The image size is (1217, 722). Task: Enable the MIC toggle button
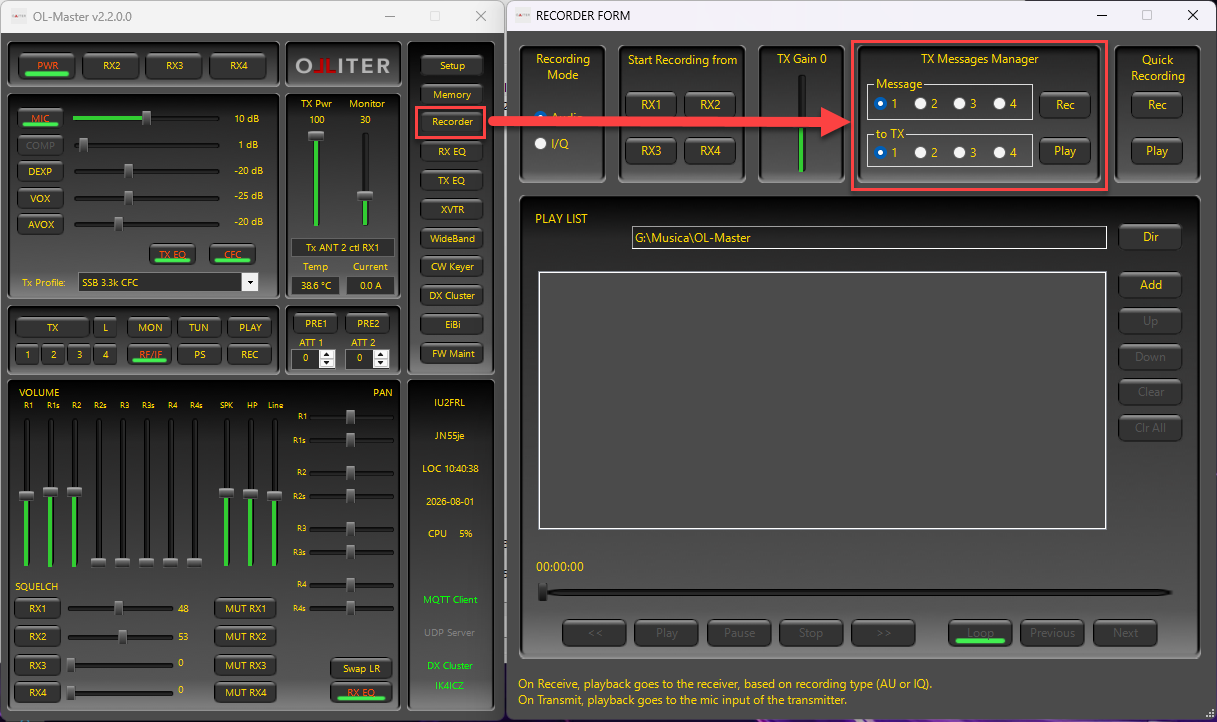point(40,119)
